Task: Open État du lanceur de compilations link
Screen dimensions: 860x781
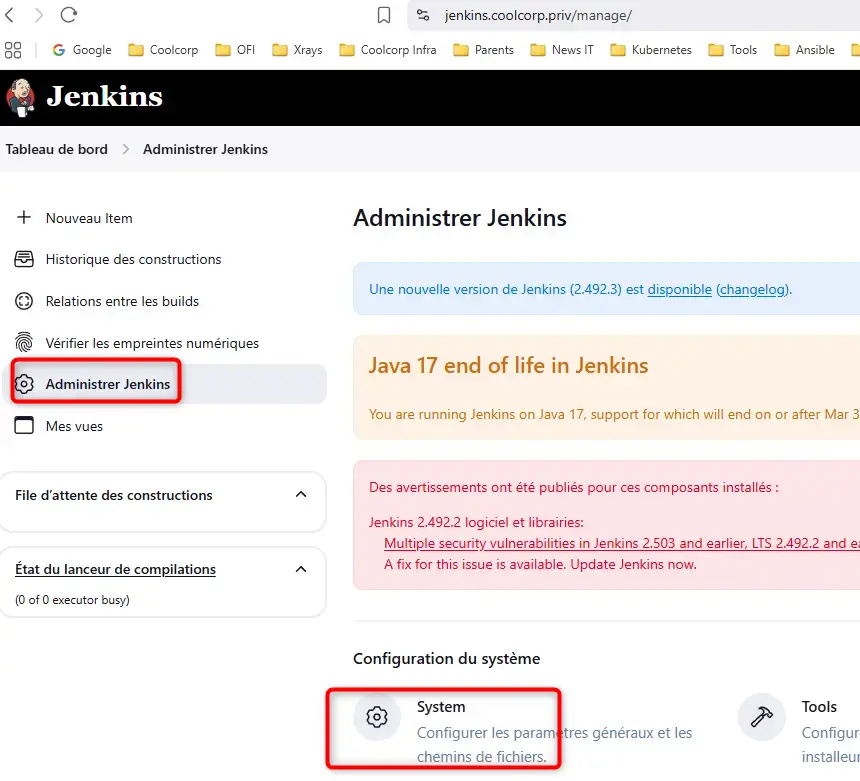Action: [115, 569]
